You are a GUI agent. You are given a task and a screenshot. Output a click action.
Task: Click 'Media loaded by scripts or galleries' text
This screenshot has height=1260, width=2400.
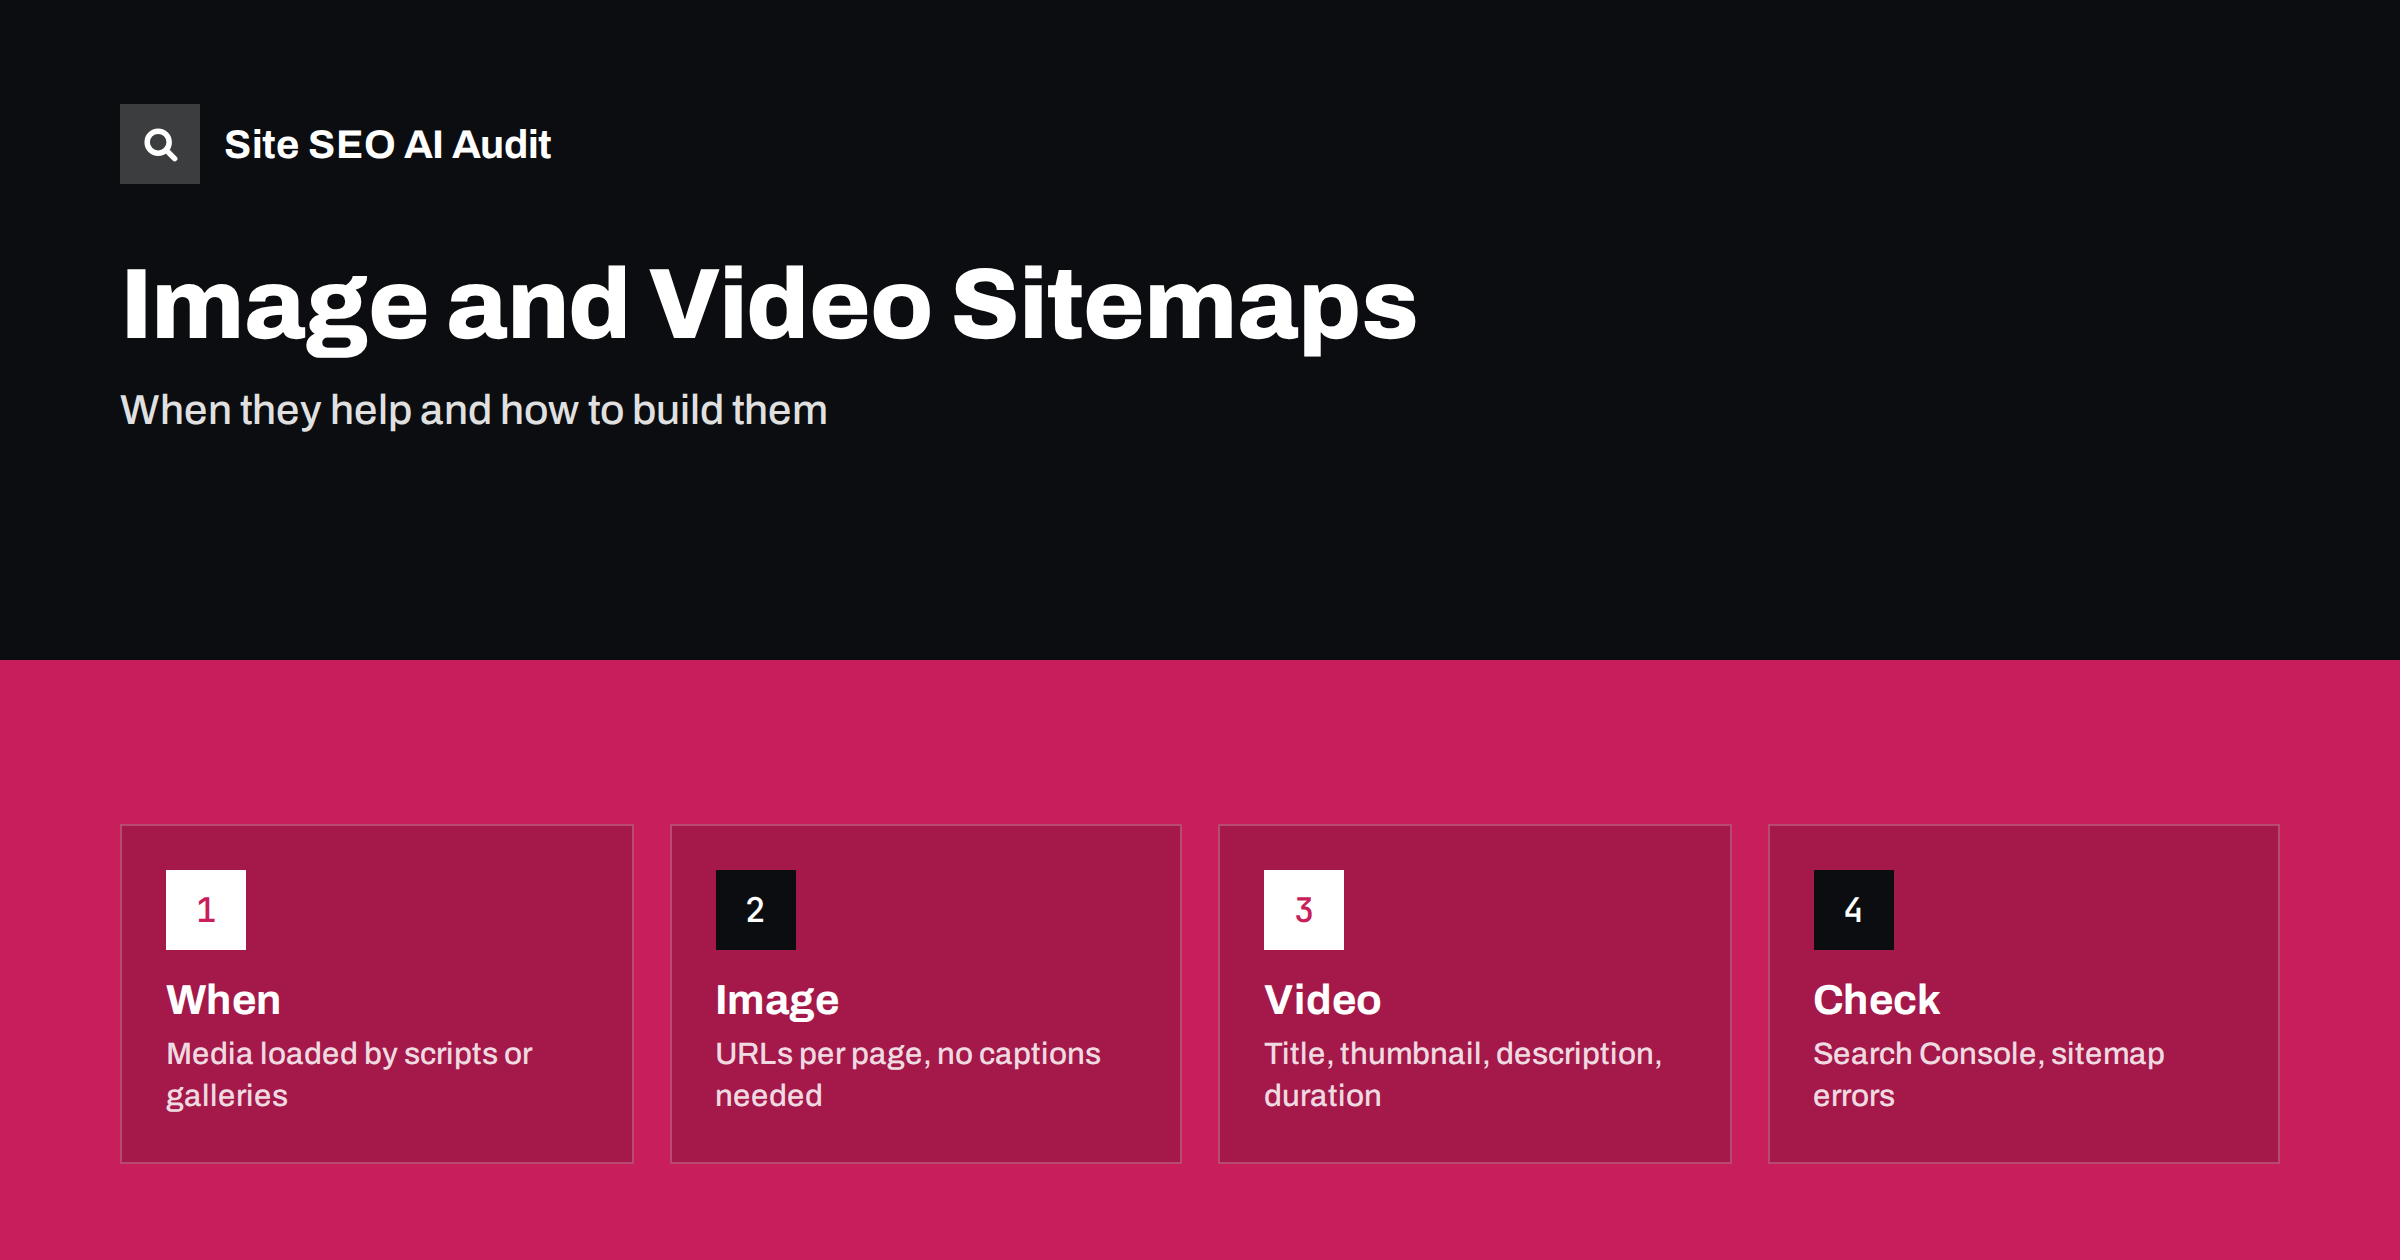point(349,1075)
